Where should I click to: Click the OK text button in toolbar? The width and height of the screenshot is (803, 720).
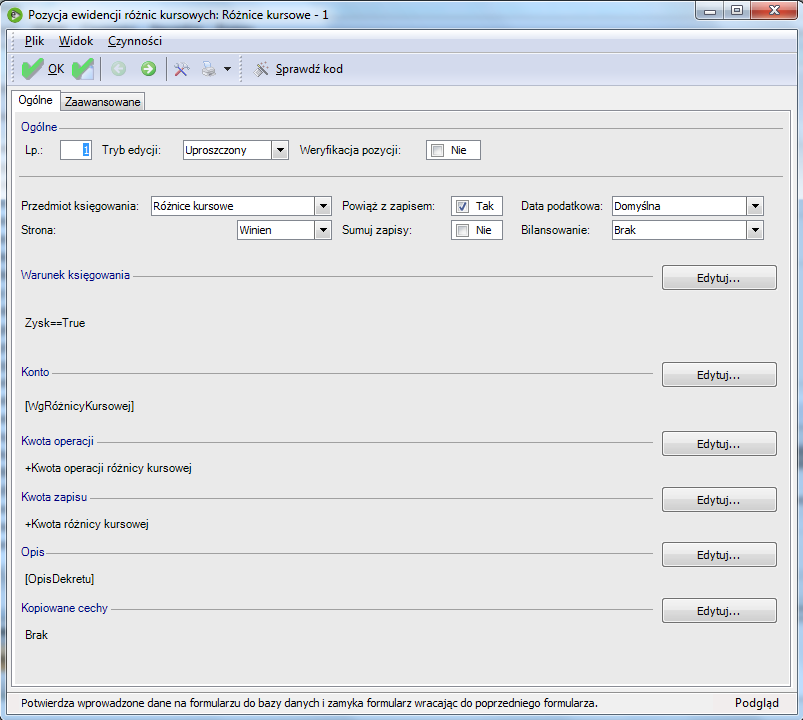[x=56, y=69]
